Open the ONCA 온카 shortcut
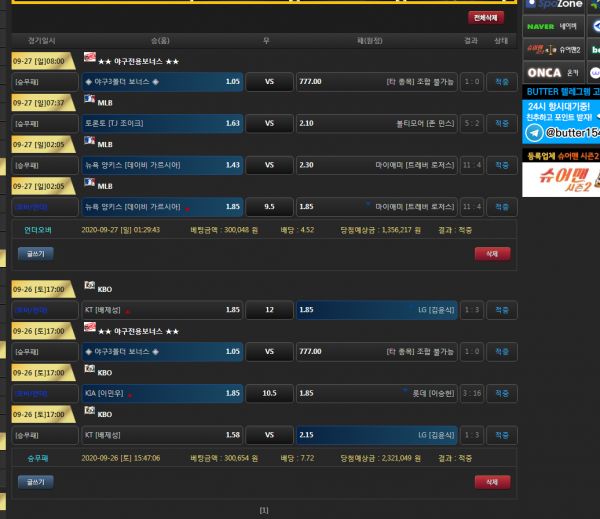The image size is (600, 519). [x=553, y=72]
